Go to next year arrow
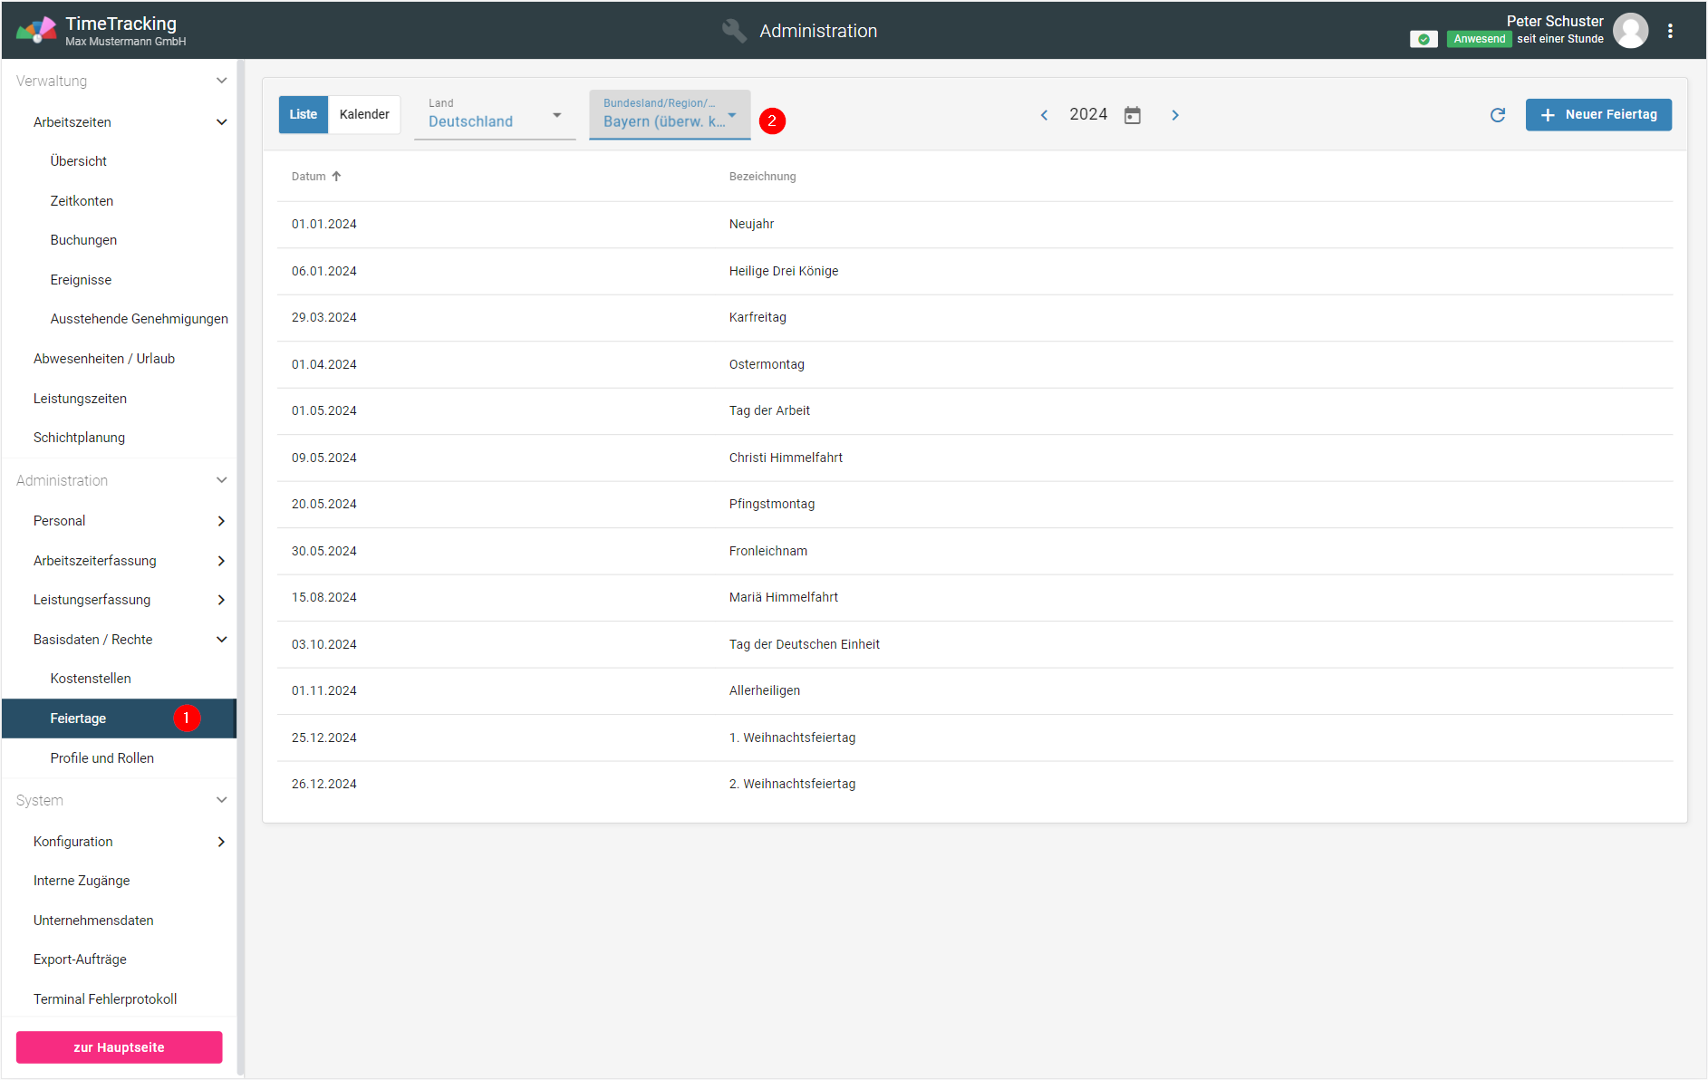Image resolution: width=1708 pixels, height=1080 pixels. click(x=1175, y=115)
